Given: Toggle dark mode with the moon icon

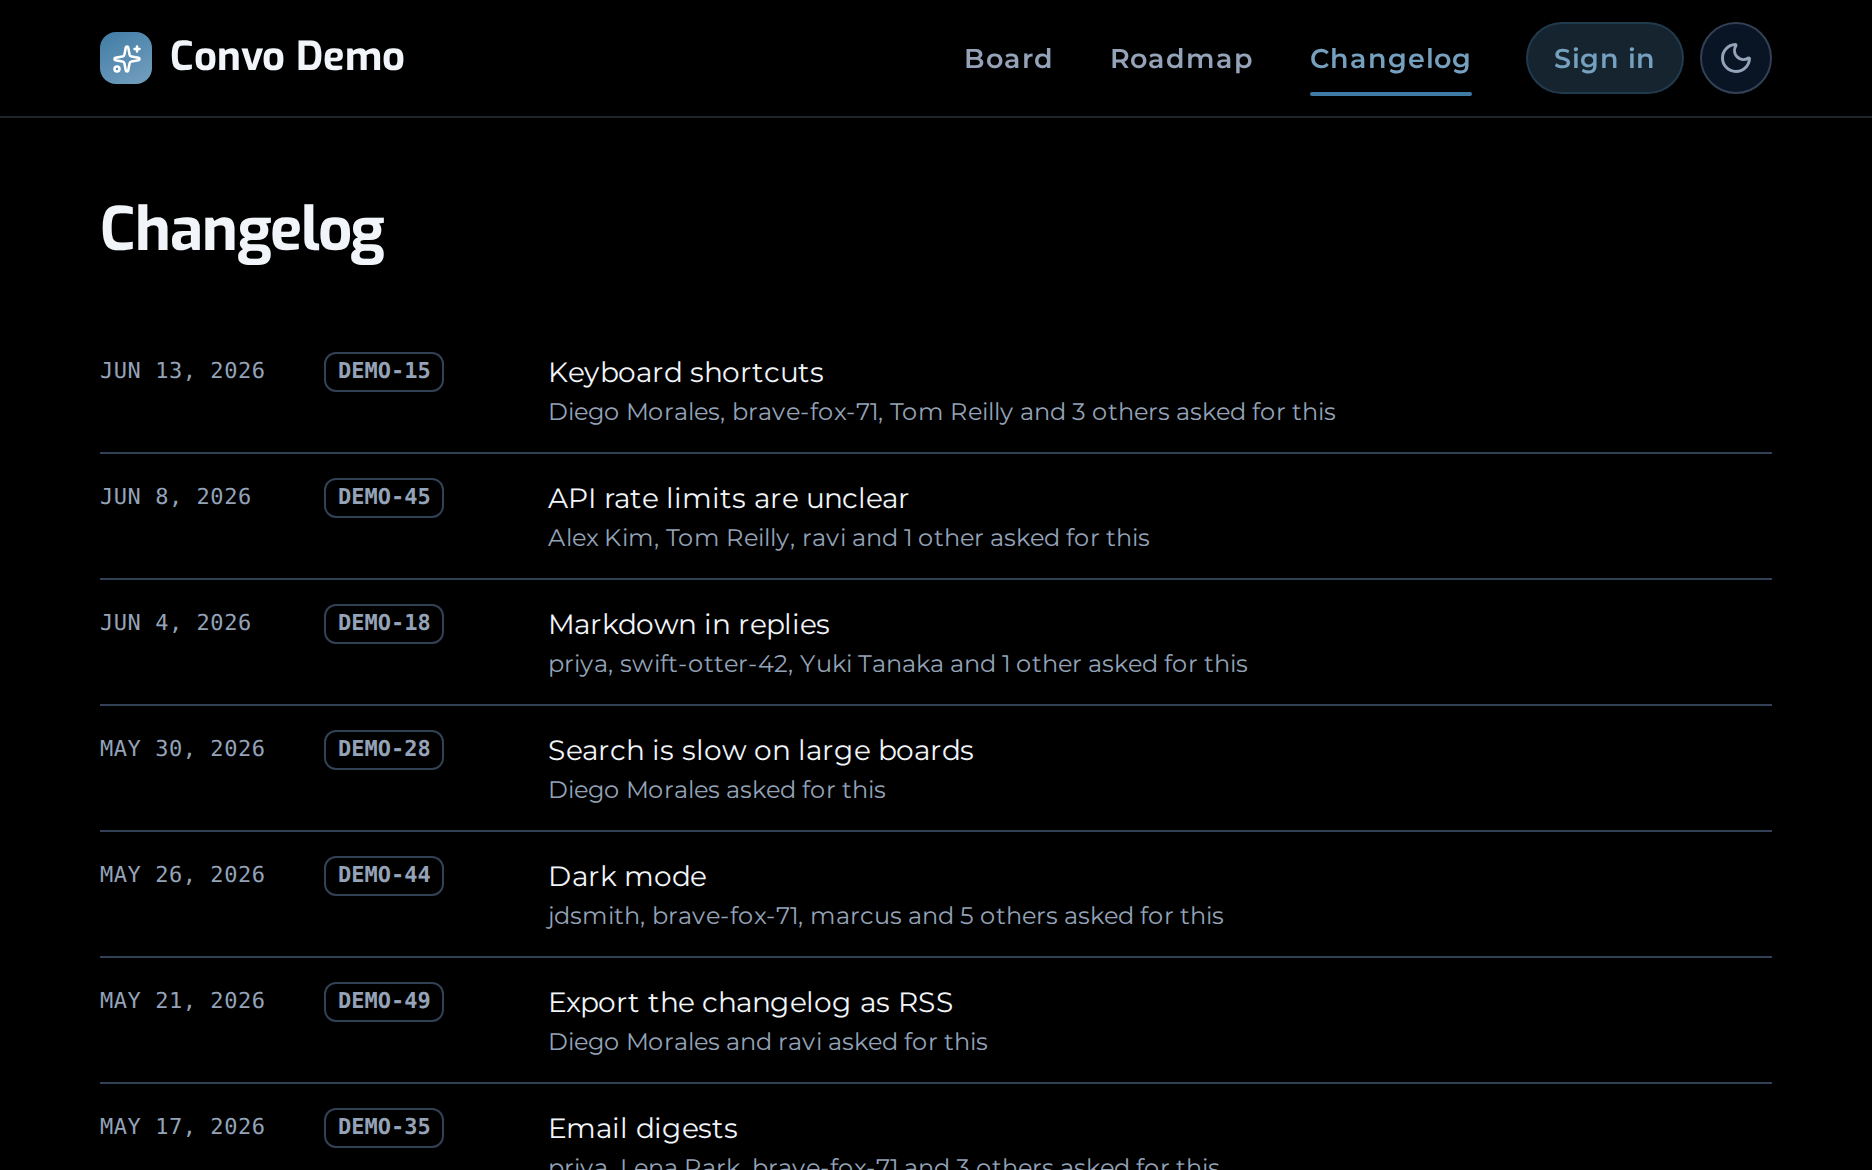Looking at the screenshot, I should click(x=1735, y=58).
